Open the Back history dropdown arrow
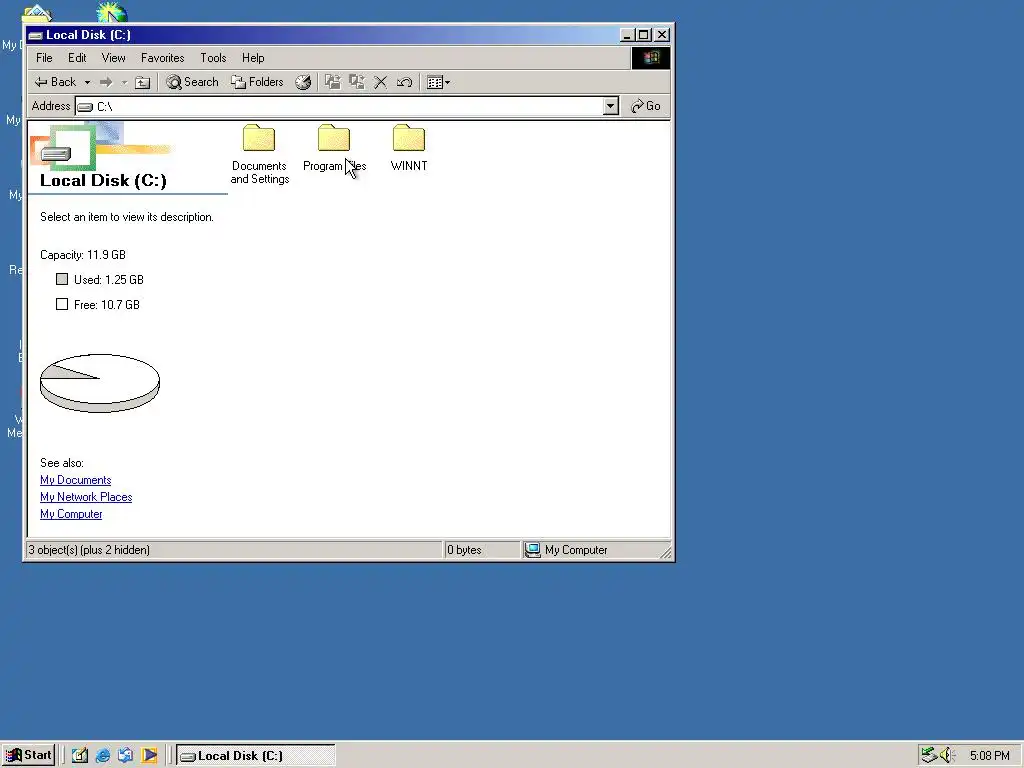 [87, 82]
